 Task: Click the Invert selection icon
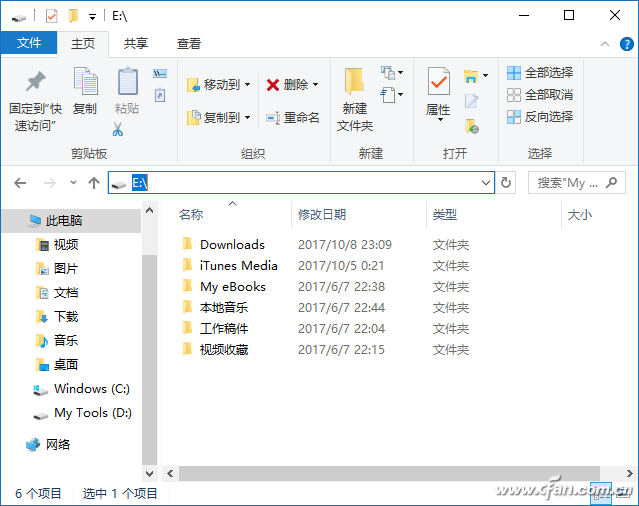pyautogui.click(x=513, y=117)
